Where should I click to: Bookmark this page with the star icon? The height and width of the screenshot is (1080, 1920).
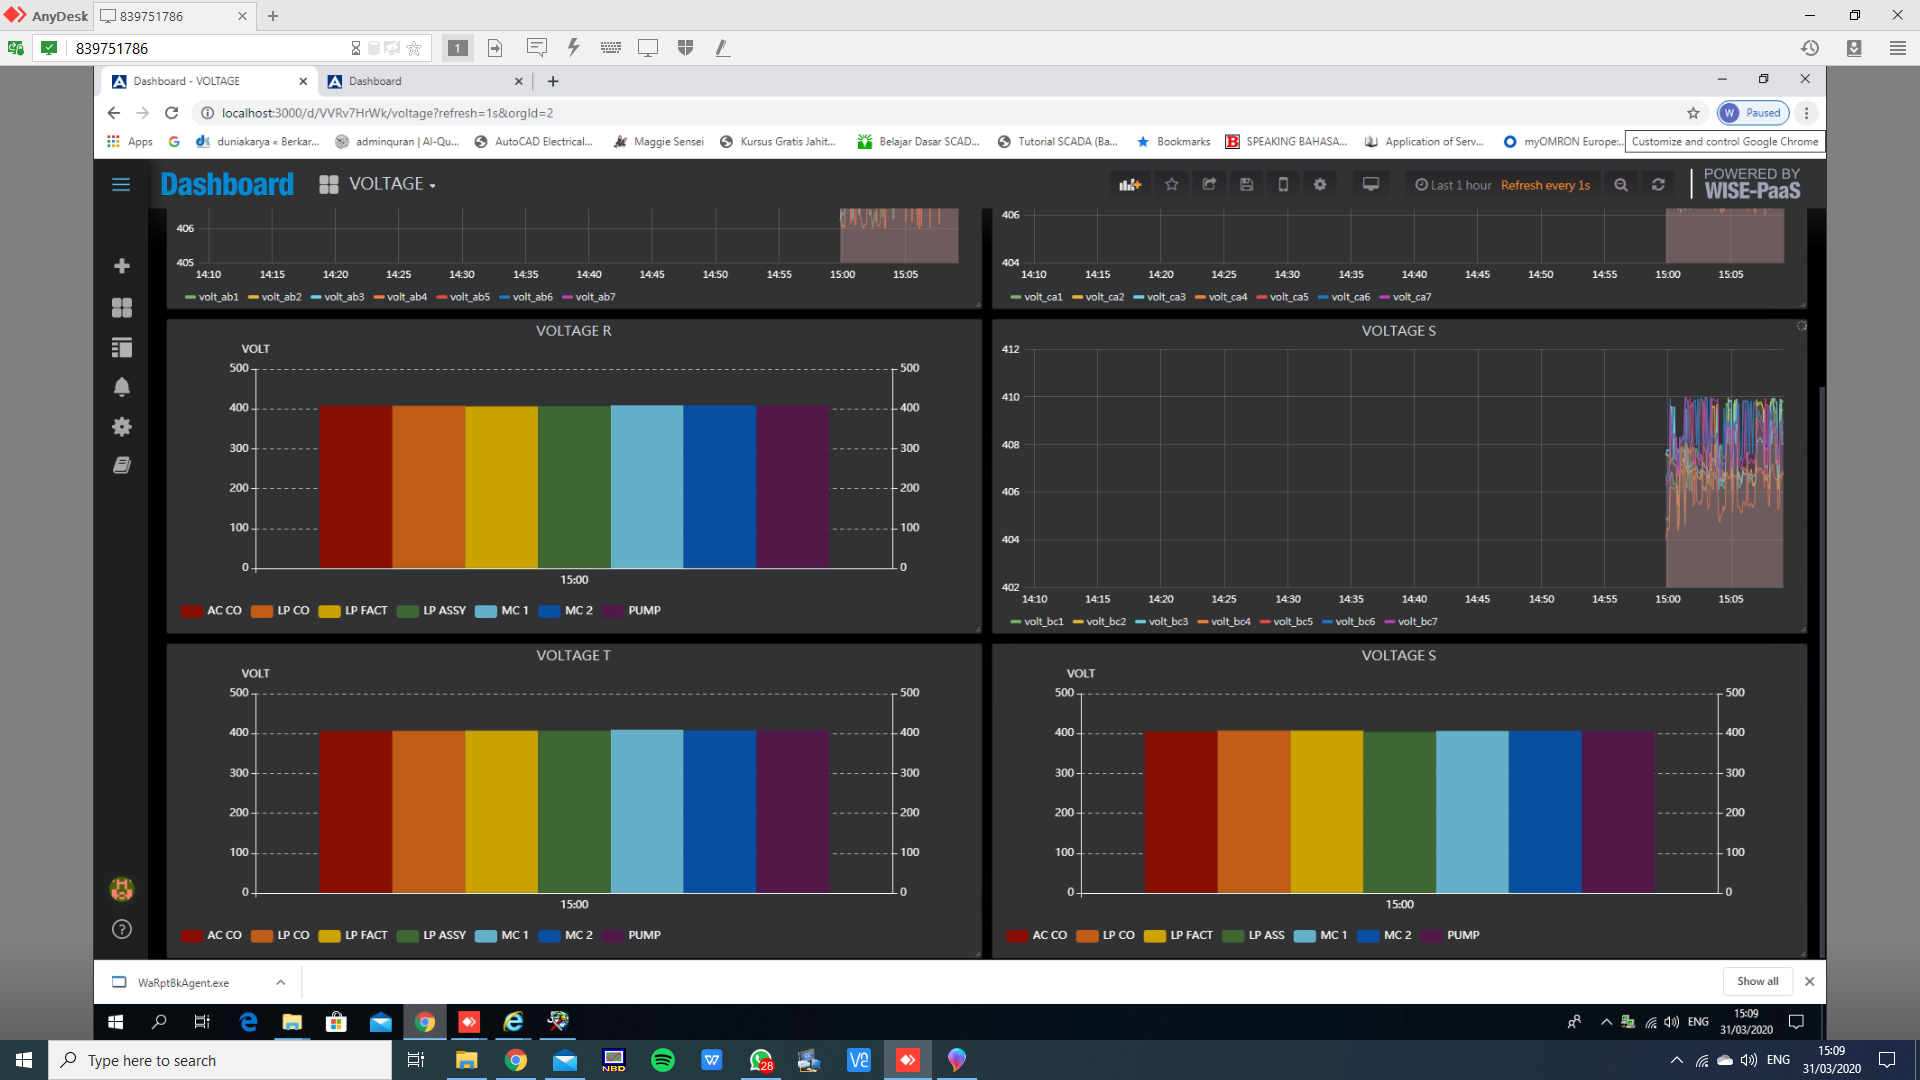point(1693,113)
